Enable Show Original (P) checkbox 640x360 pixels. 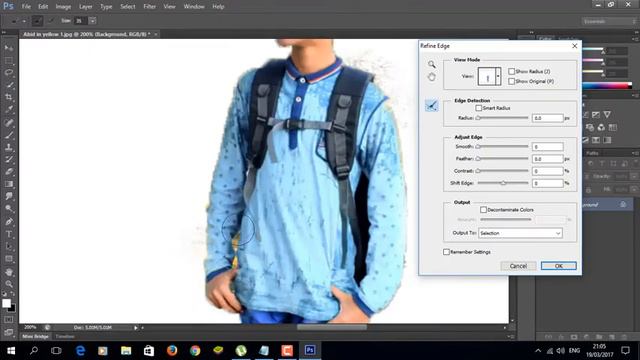(x=511, y=81)
